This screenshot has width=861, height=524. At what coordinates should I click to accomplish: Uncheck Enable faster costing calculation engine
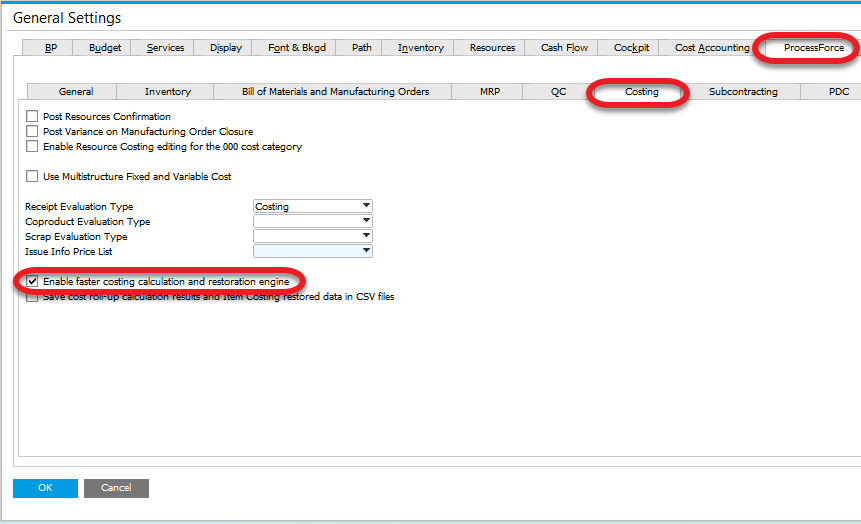click(x=33, y=282)
